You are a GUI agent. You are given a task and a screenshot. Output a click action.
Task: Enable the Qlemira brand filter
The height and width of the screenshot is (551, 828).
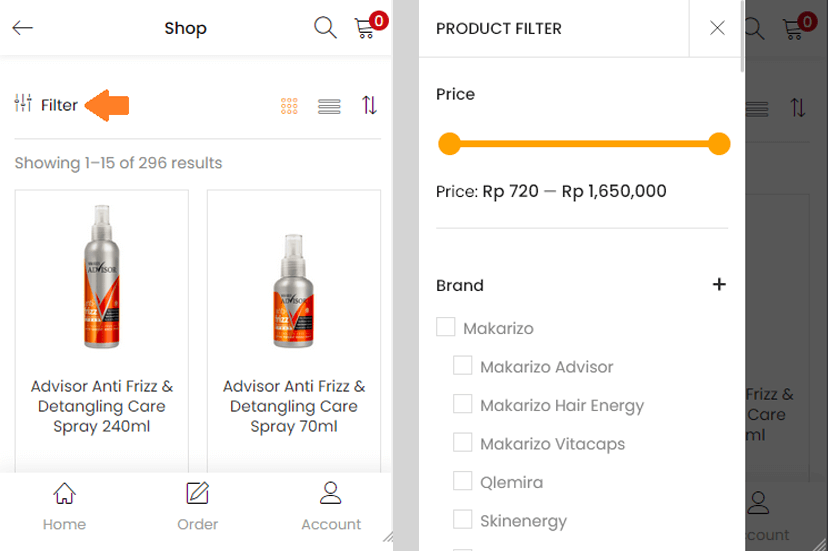coord(462,481)
